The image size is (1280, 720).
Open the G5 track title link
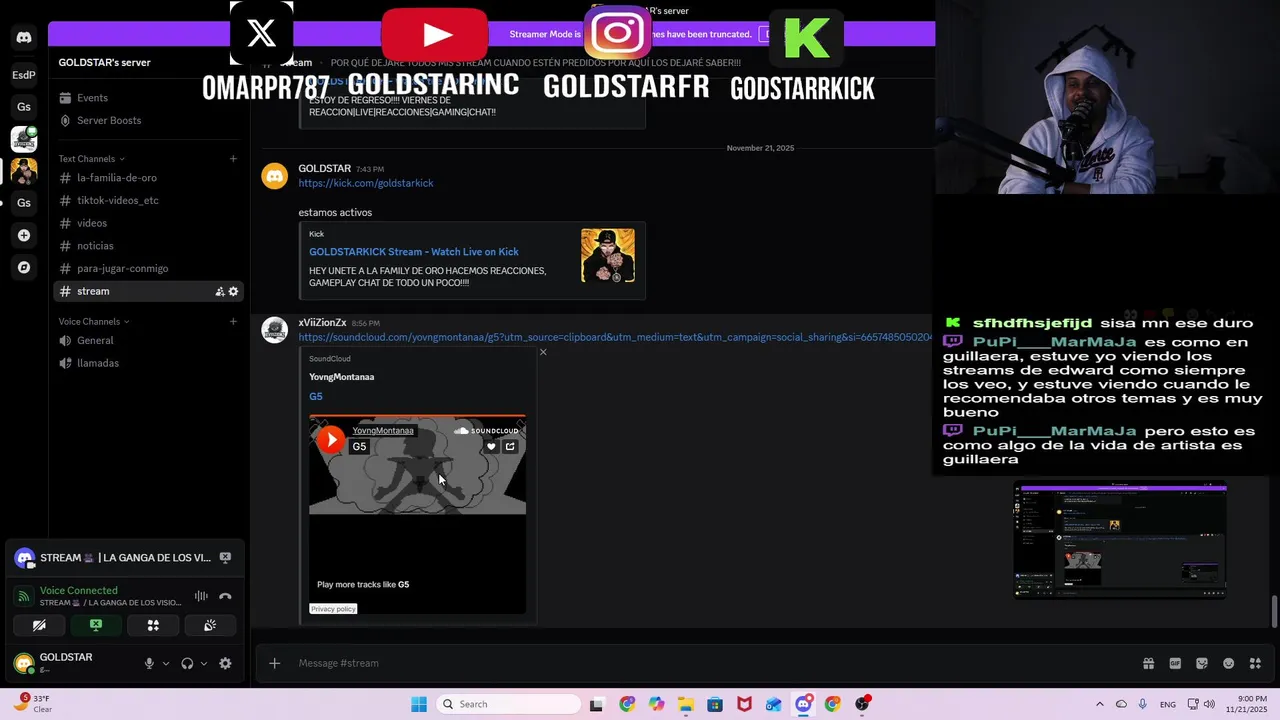(315, 397)
